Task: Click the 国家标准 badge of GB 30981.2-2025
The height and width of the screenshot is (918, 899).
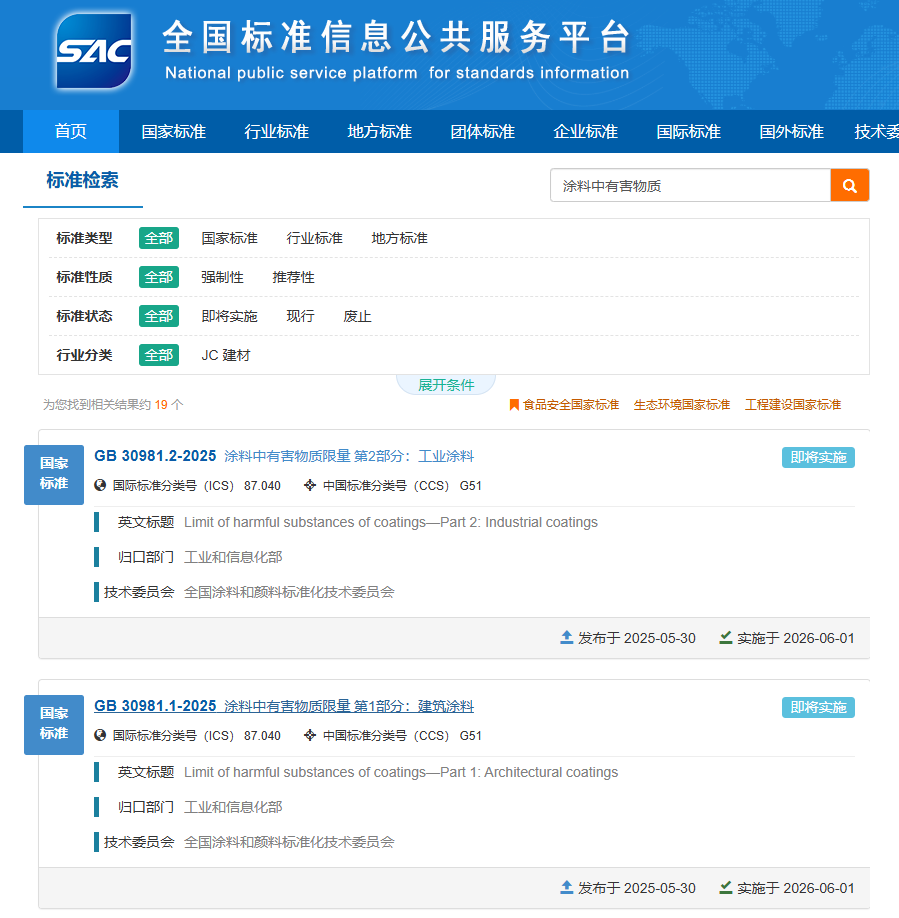Action: click(x=54, y=474)
